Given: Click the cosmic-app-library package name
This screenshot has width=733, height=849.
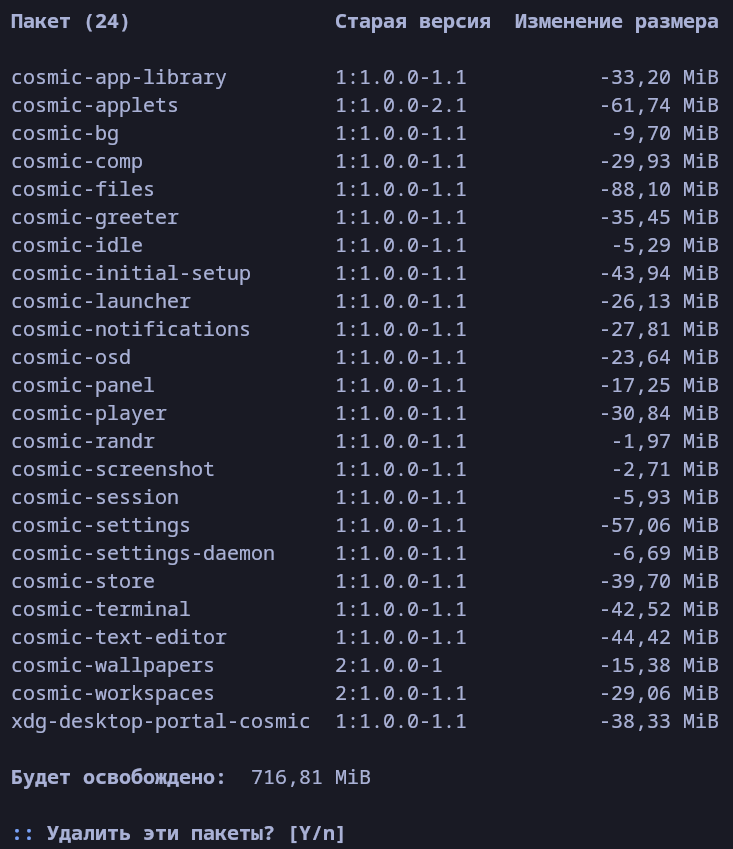Looking at the screenshot, I should [119, 77].
